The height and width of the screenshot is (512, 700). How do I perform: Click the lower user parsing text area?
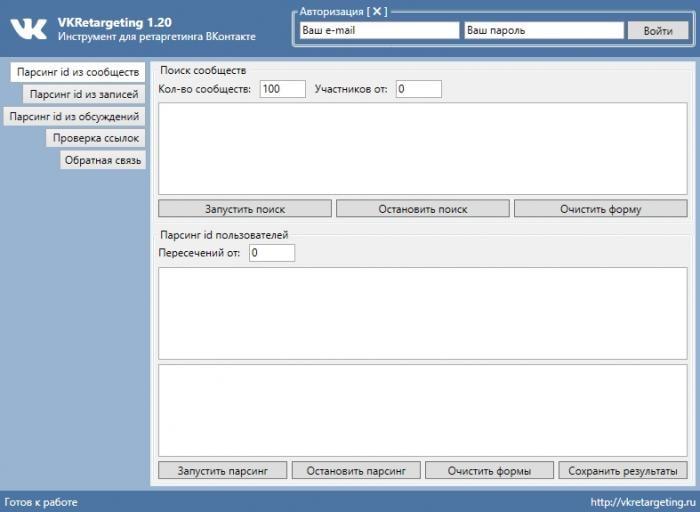[423, 411]
